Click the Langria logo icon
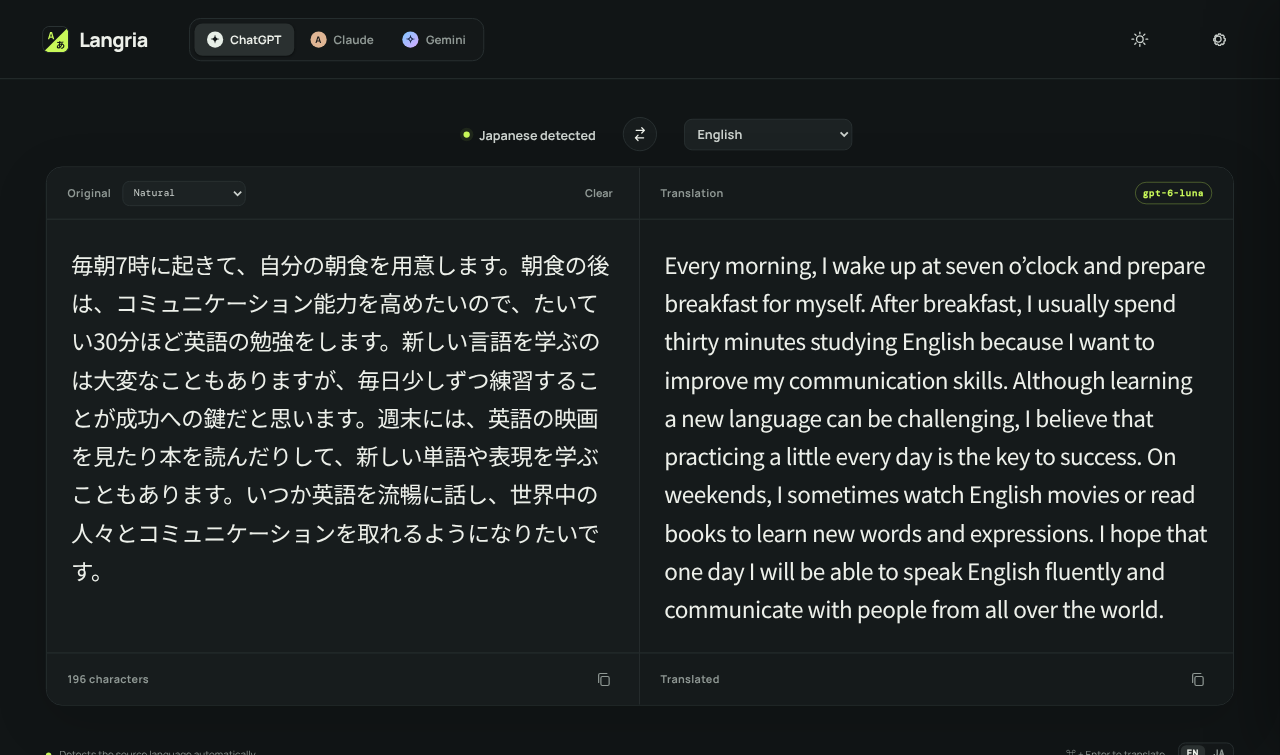This screenshot has width=1280, height=755. point(56,40)
